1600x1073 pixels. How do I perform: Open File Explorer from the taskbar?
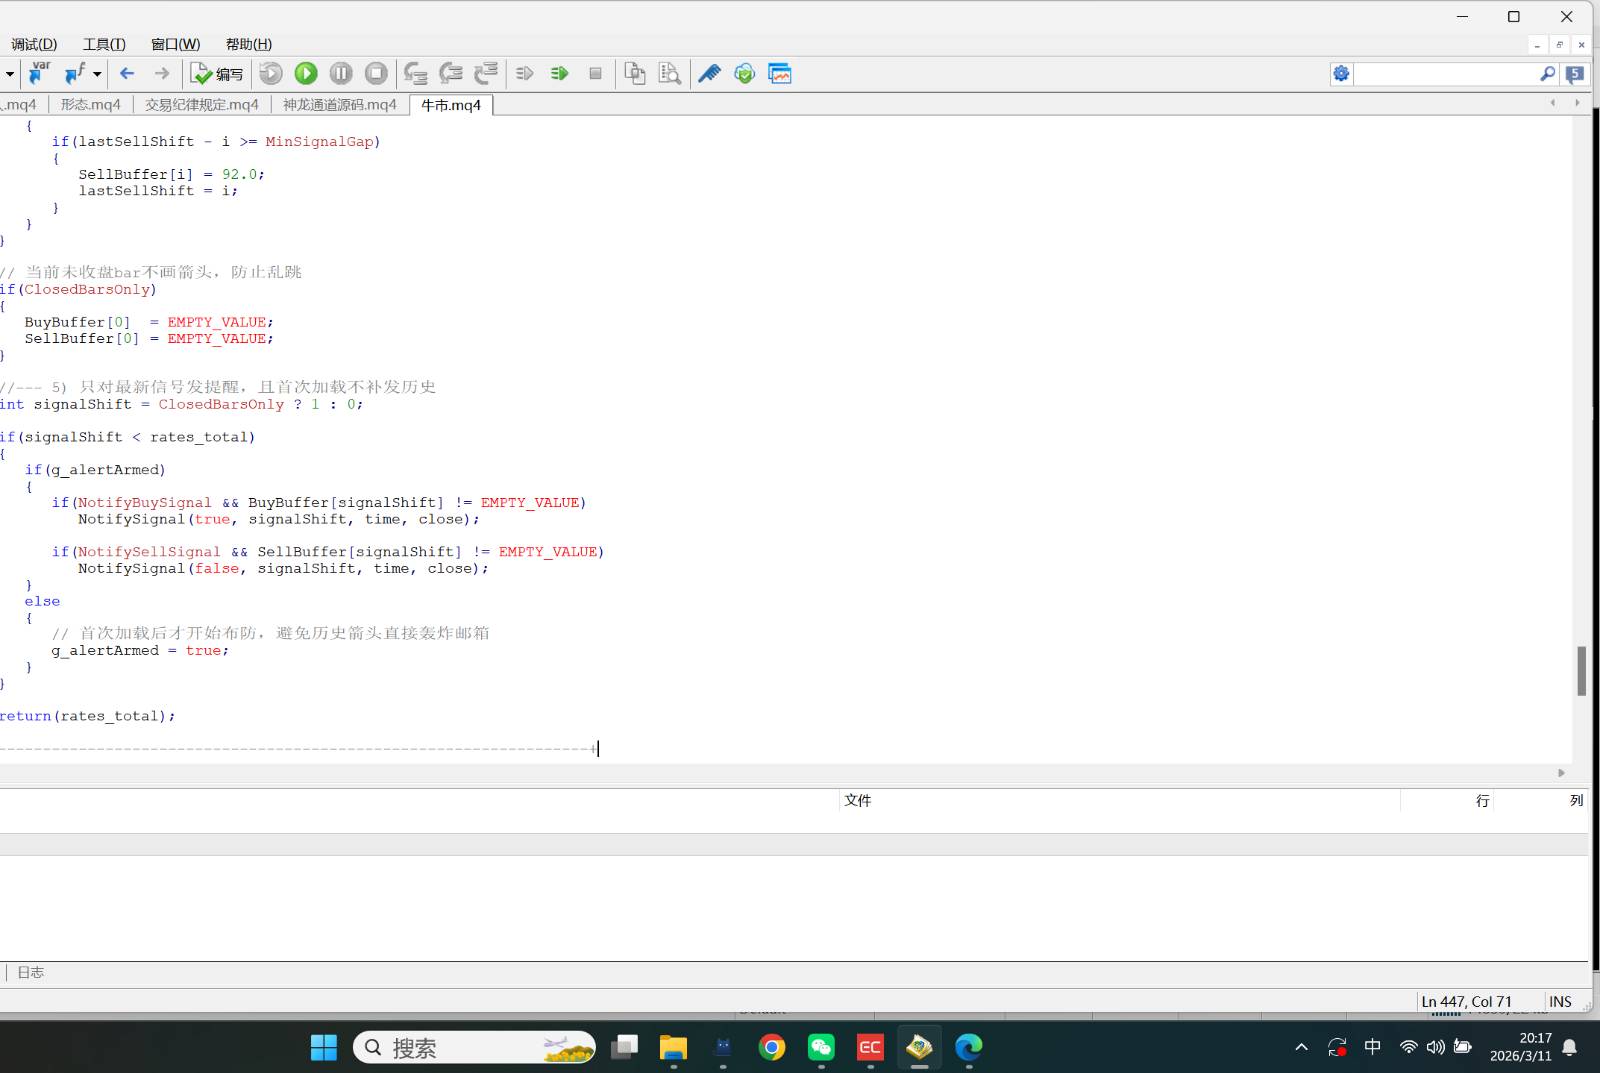pyautogui.click(x=673, y=1047)
